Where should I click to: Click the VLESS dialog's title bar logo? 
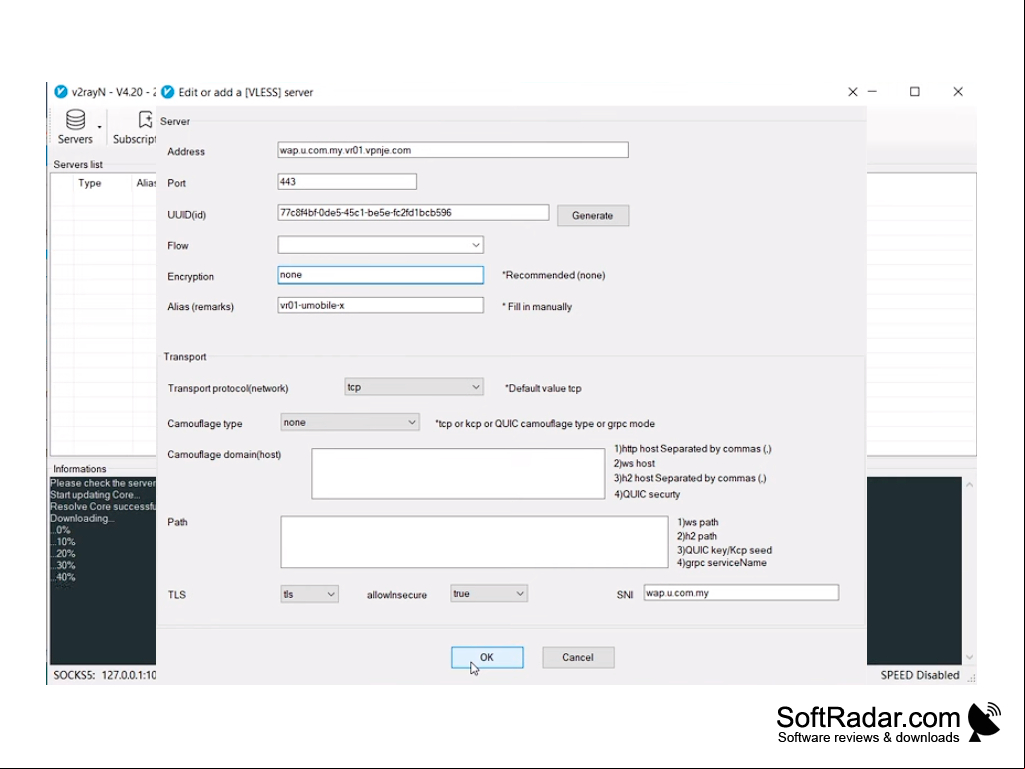coord(168,92)
